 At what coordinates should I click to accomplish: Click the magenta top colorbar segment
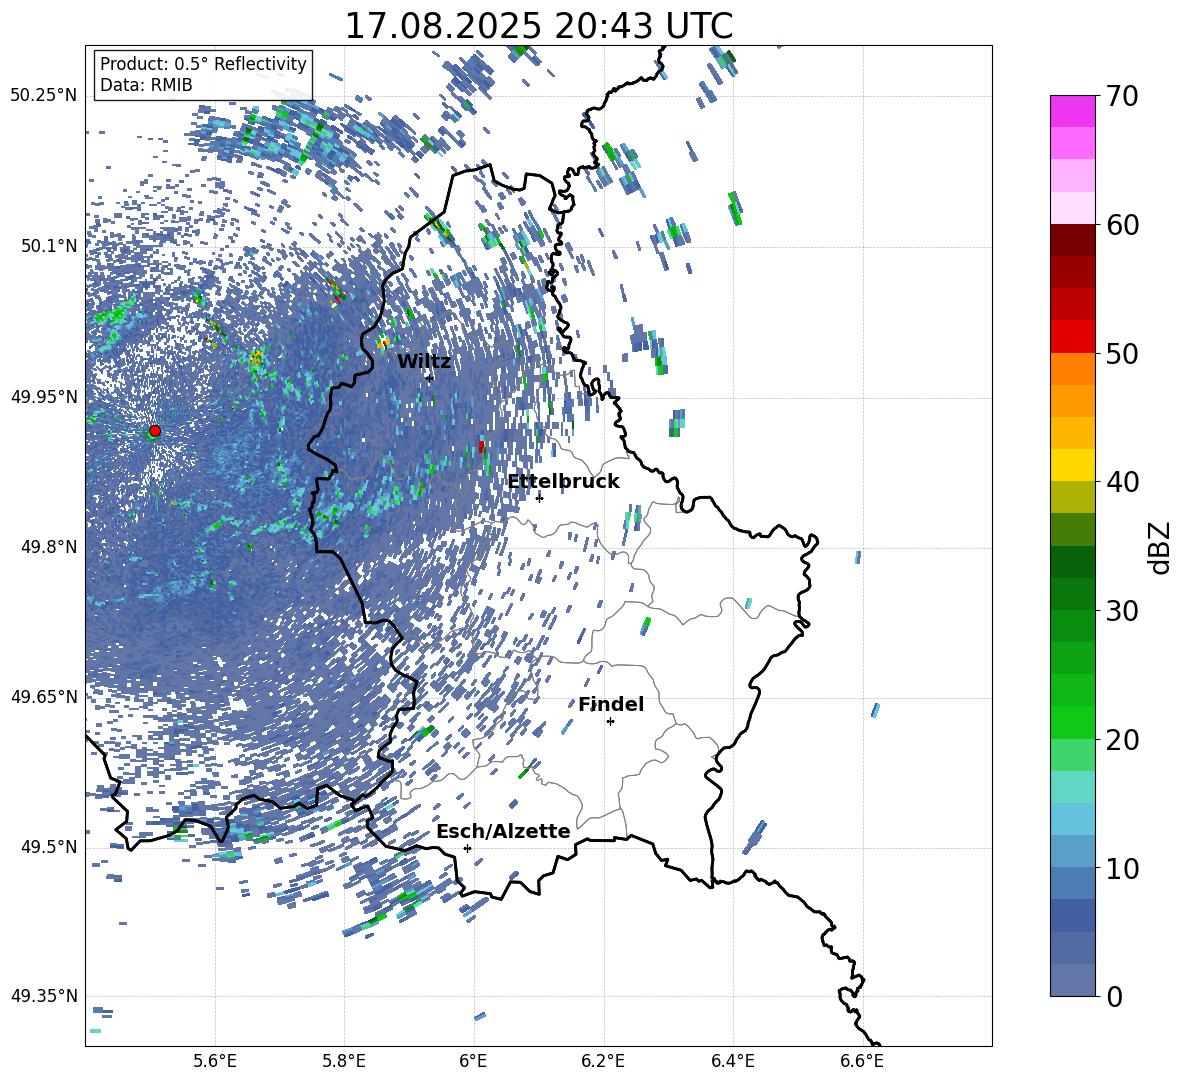point(1073,111)
